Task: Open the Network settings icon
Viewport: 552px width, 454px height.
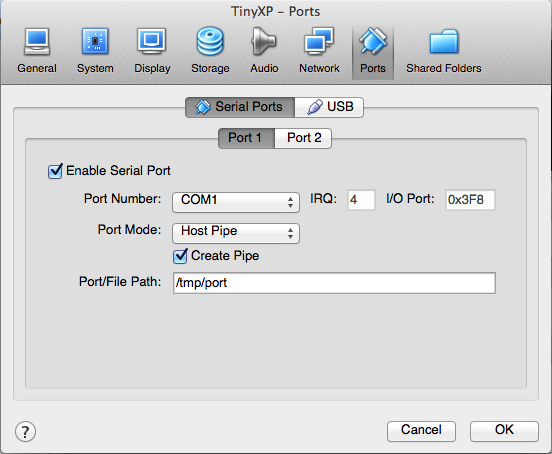Action: (x=319, y=42)
